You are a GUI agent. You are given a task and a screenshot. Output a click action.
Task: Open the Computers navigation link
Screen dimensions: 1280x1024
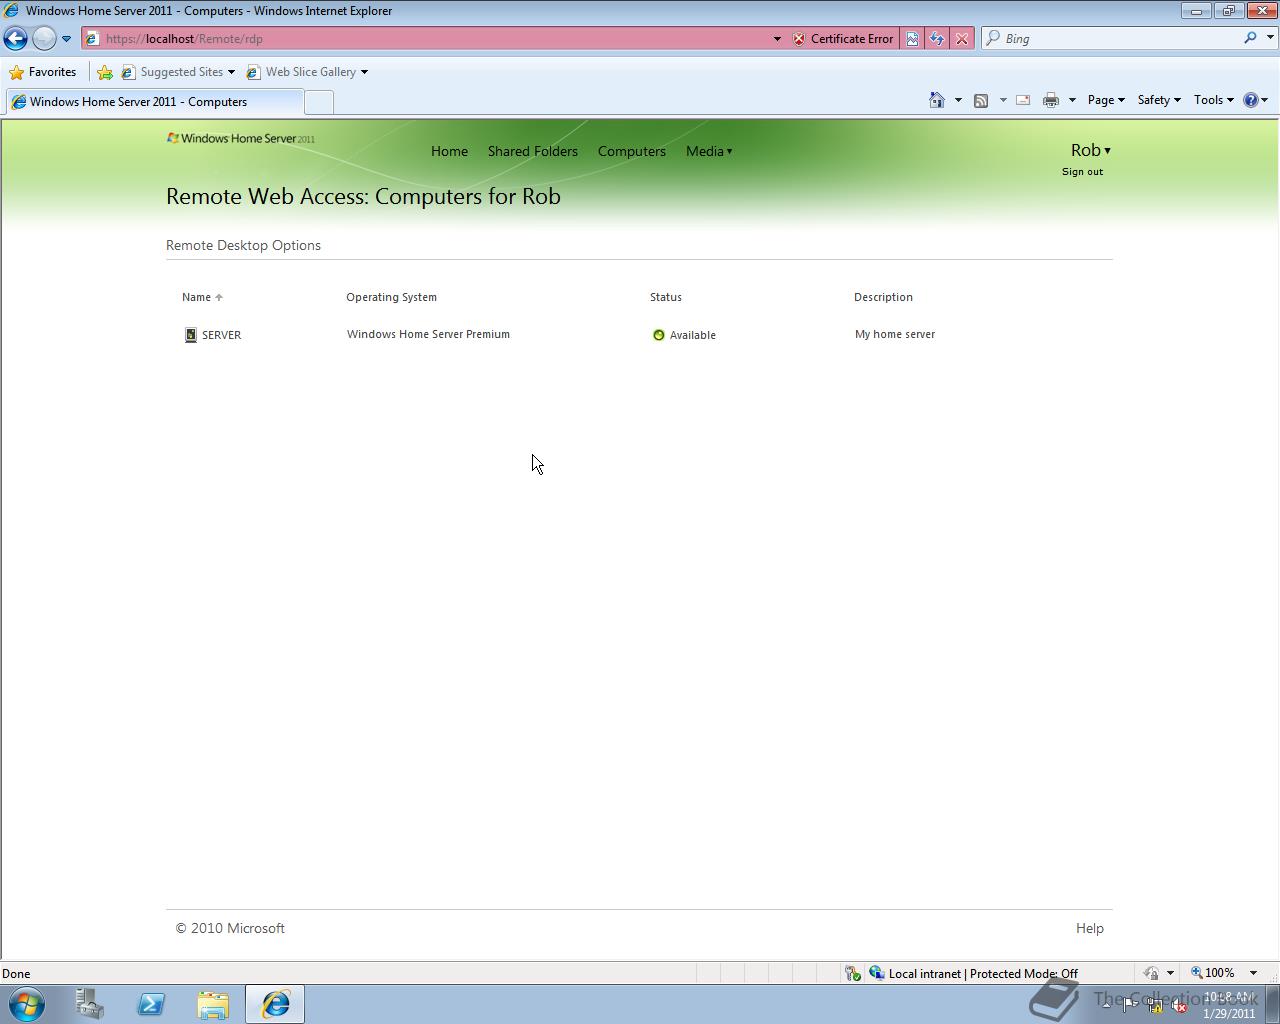pyautogui.click(x=632, y=151)
